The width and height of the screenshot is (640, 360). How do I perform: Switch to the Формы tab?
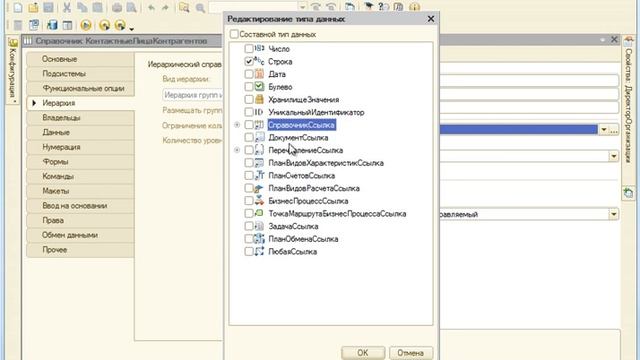click(80, 162)
